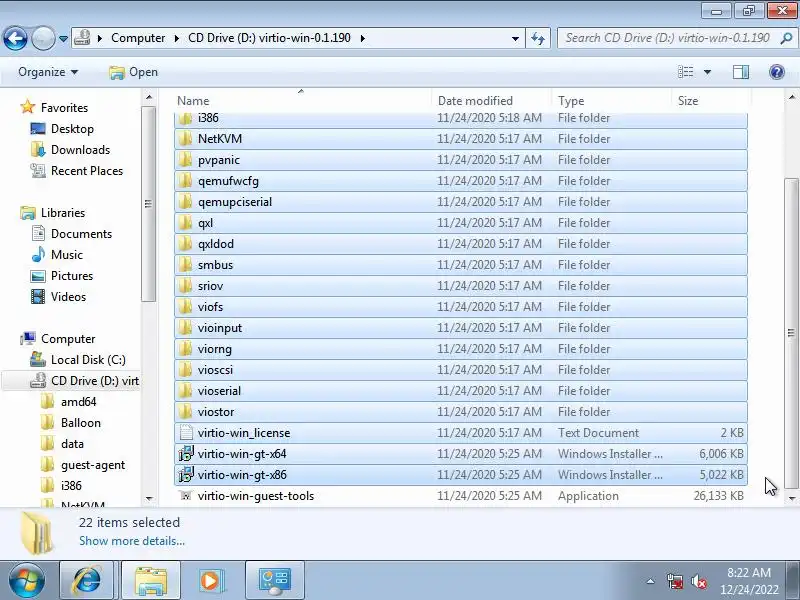Image resolution: width=800 pixels, height=600 pixels.
Task: Select the vioinput folder name
Action: pyautogui.click(x=220, y=328)
